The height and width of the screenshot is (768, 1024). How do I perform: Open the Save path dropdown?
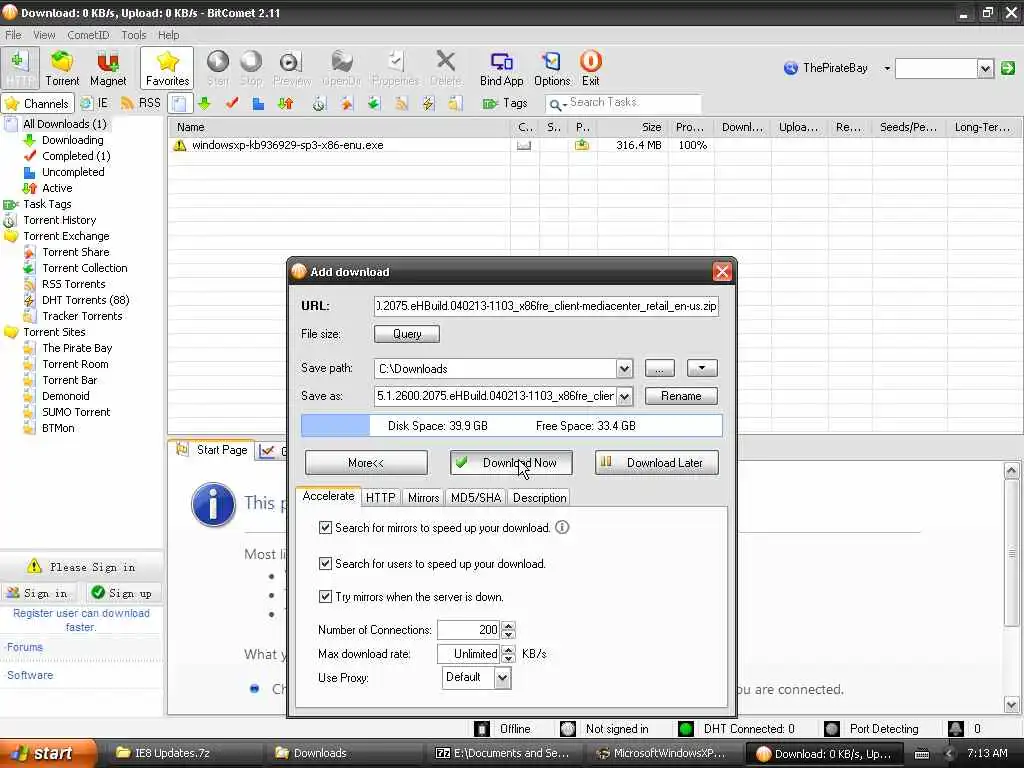(x=624, y=369)
